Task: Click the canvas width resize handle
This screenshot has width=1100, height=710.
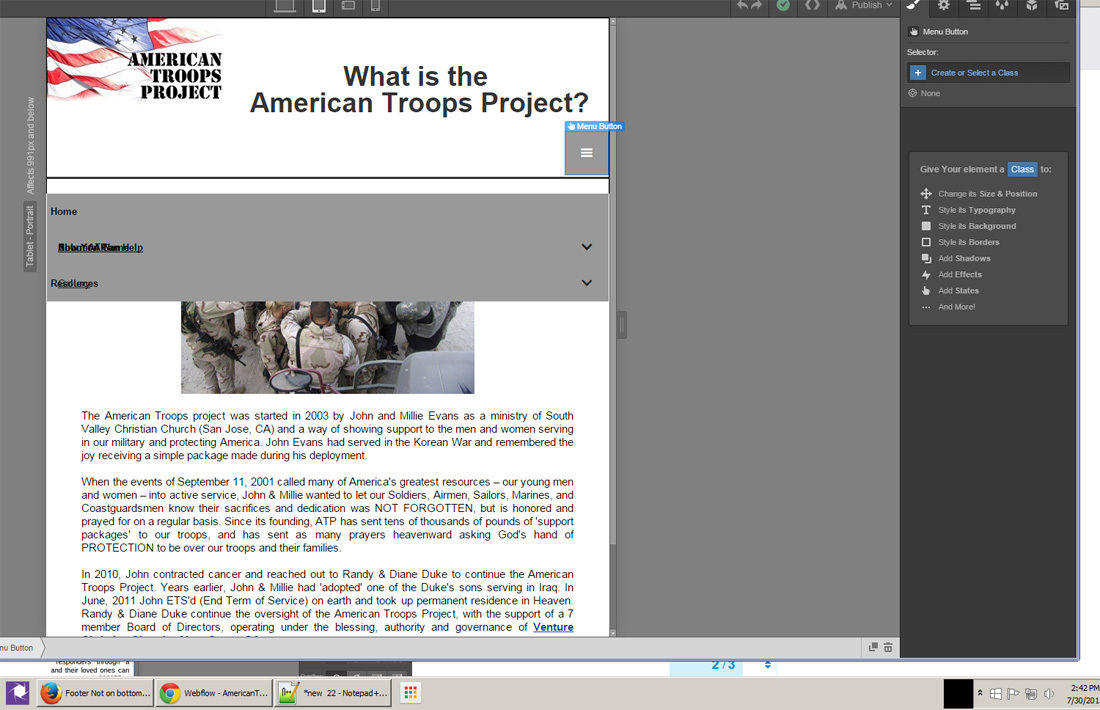Action: [622, 326]
